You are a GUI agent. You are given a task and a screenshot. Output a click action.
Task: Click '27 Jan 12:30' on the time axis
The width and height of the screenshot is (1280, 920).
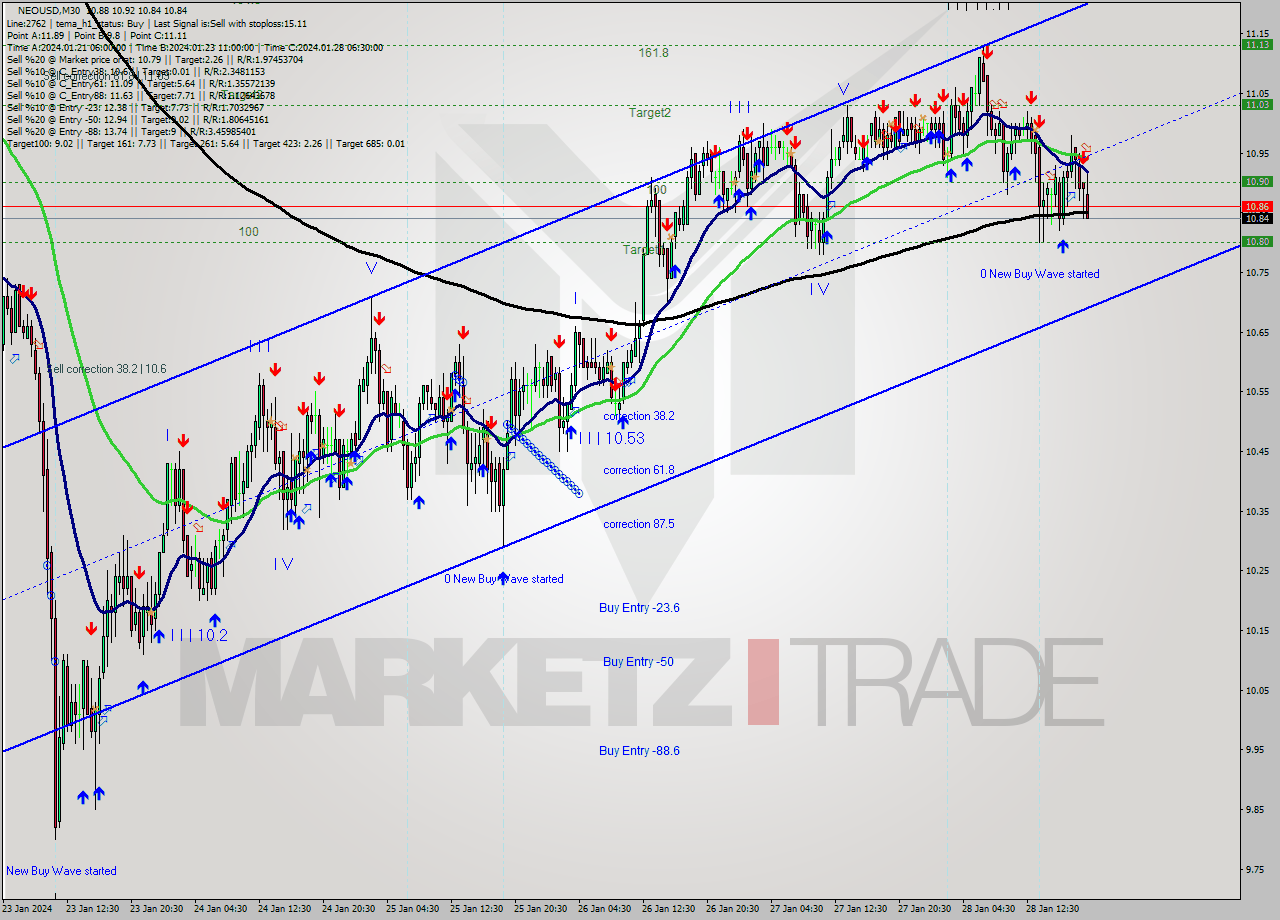[860, 909]
